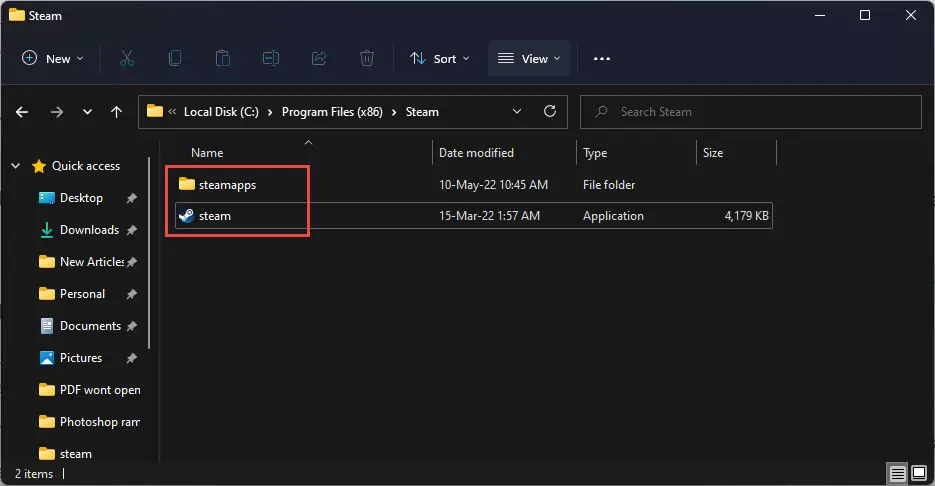Click the Cut scissors icon

click(x=126, y=58)
